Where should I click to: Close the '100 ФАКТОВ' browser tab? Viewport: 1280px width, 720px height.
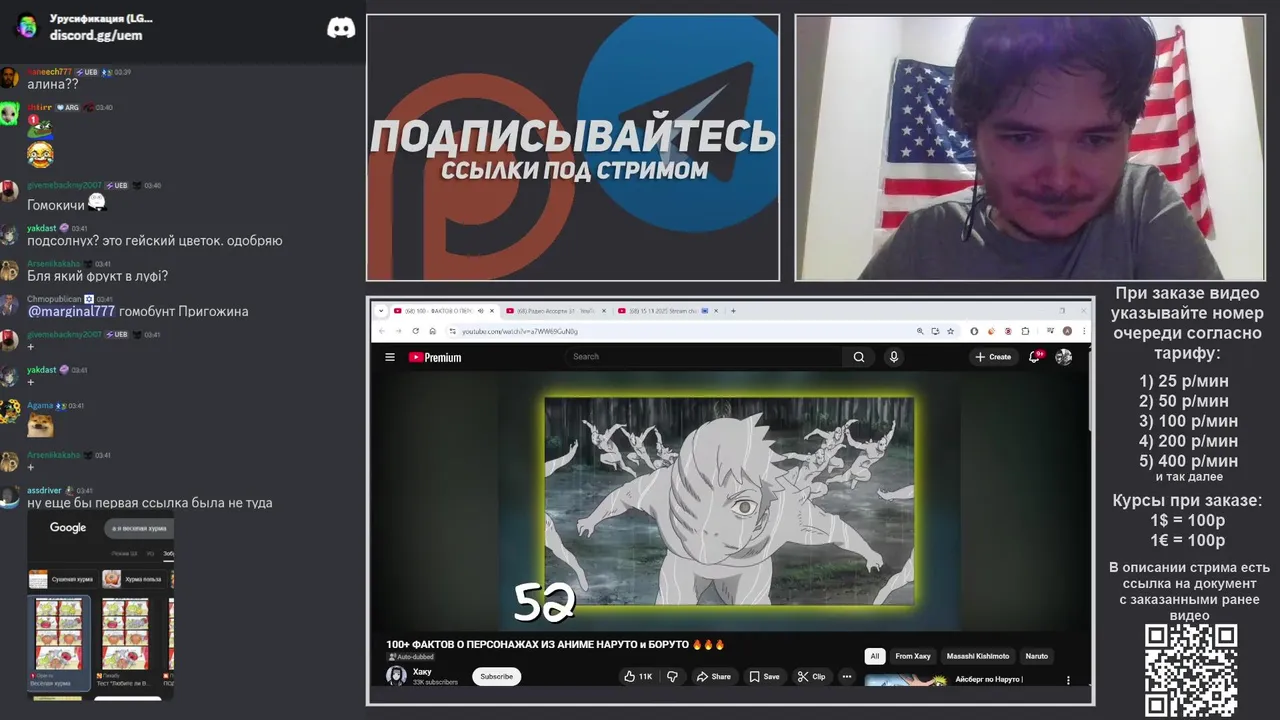pos(492,311)
